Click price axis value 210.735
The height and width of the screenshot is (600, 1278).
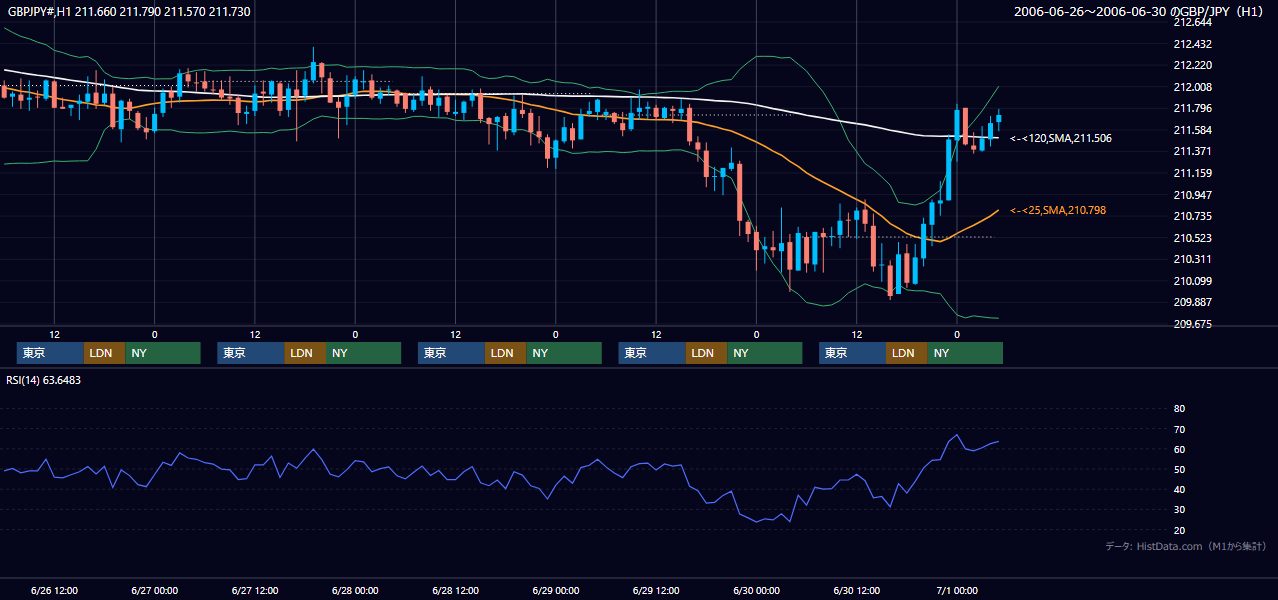pyautogui.click(x=1194, y=216)
